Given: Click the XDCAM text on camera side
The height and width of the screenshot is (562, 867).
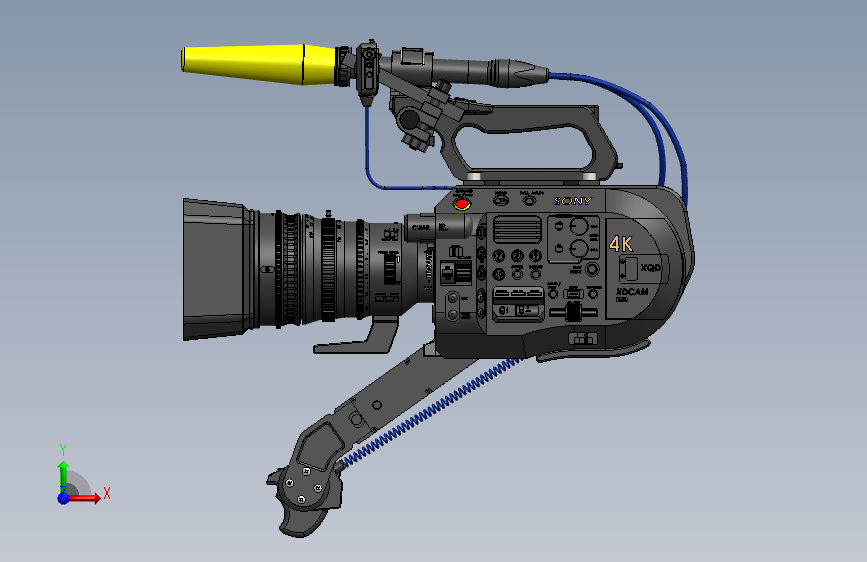Looking at the screenshot, I should click(x=632, y=292).
